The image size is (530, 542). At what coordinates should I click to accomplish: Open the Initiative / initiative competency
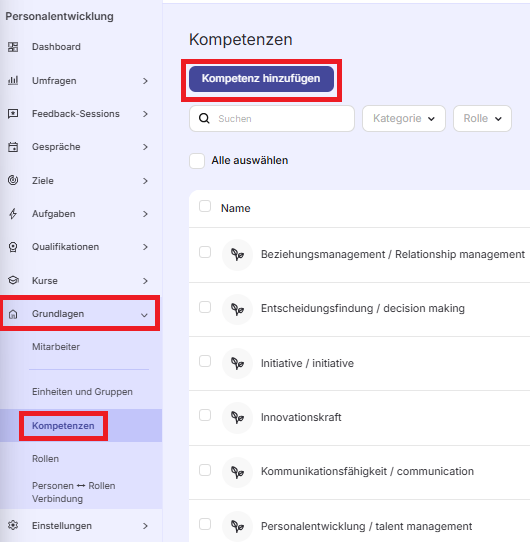[x=307, y=363]
